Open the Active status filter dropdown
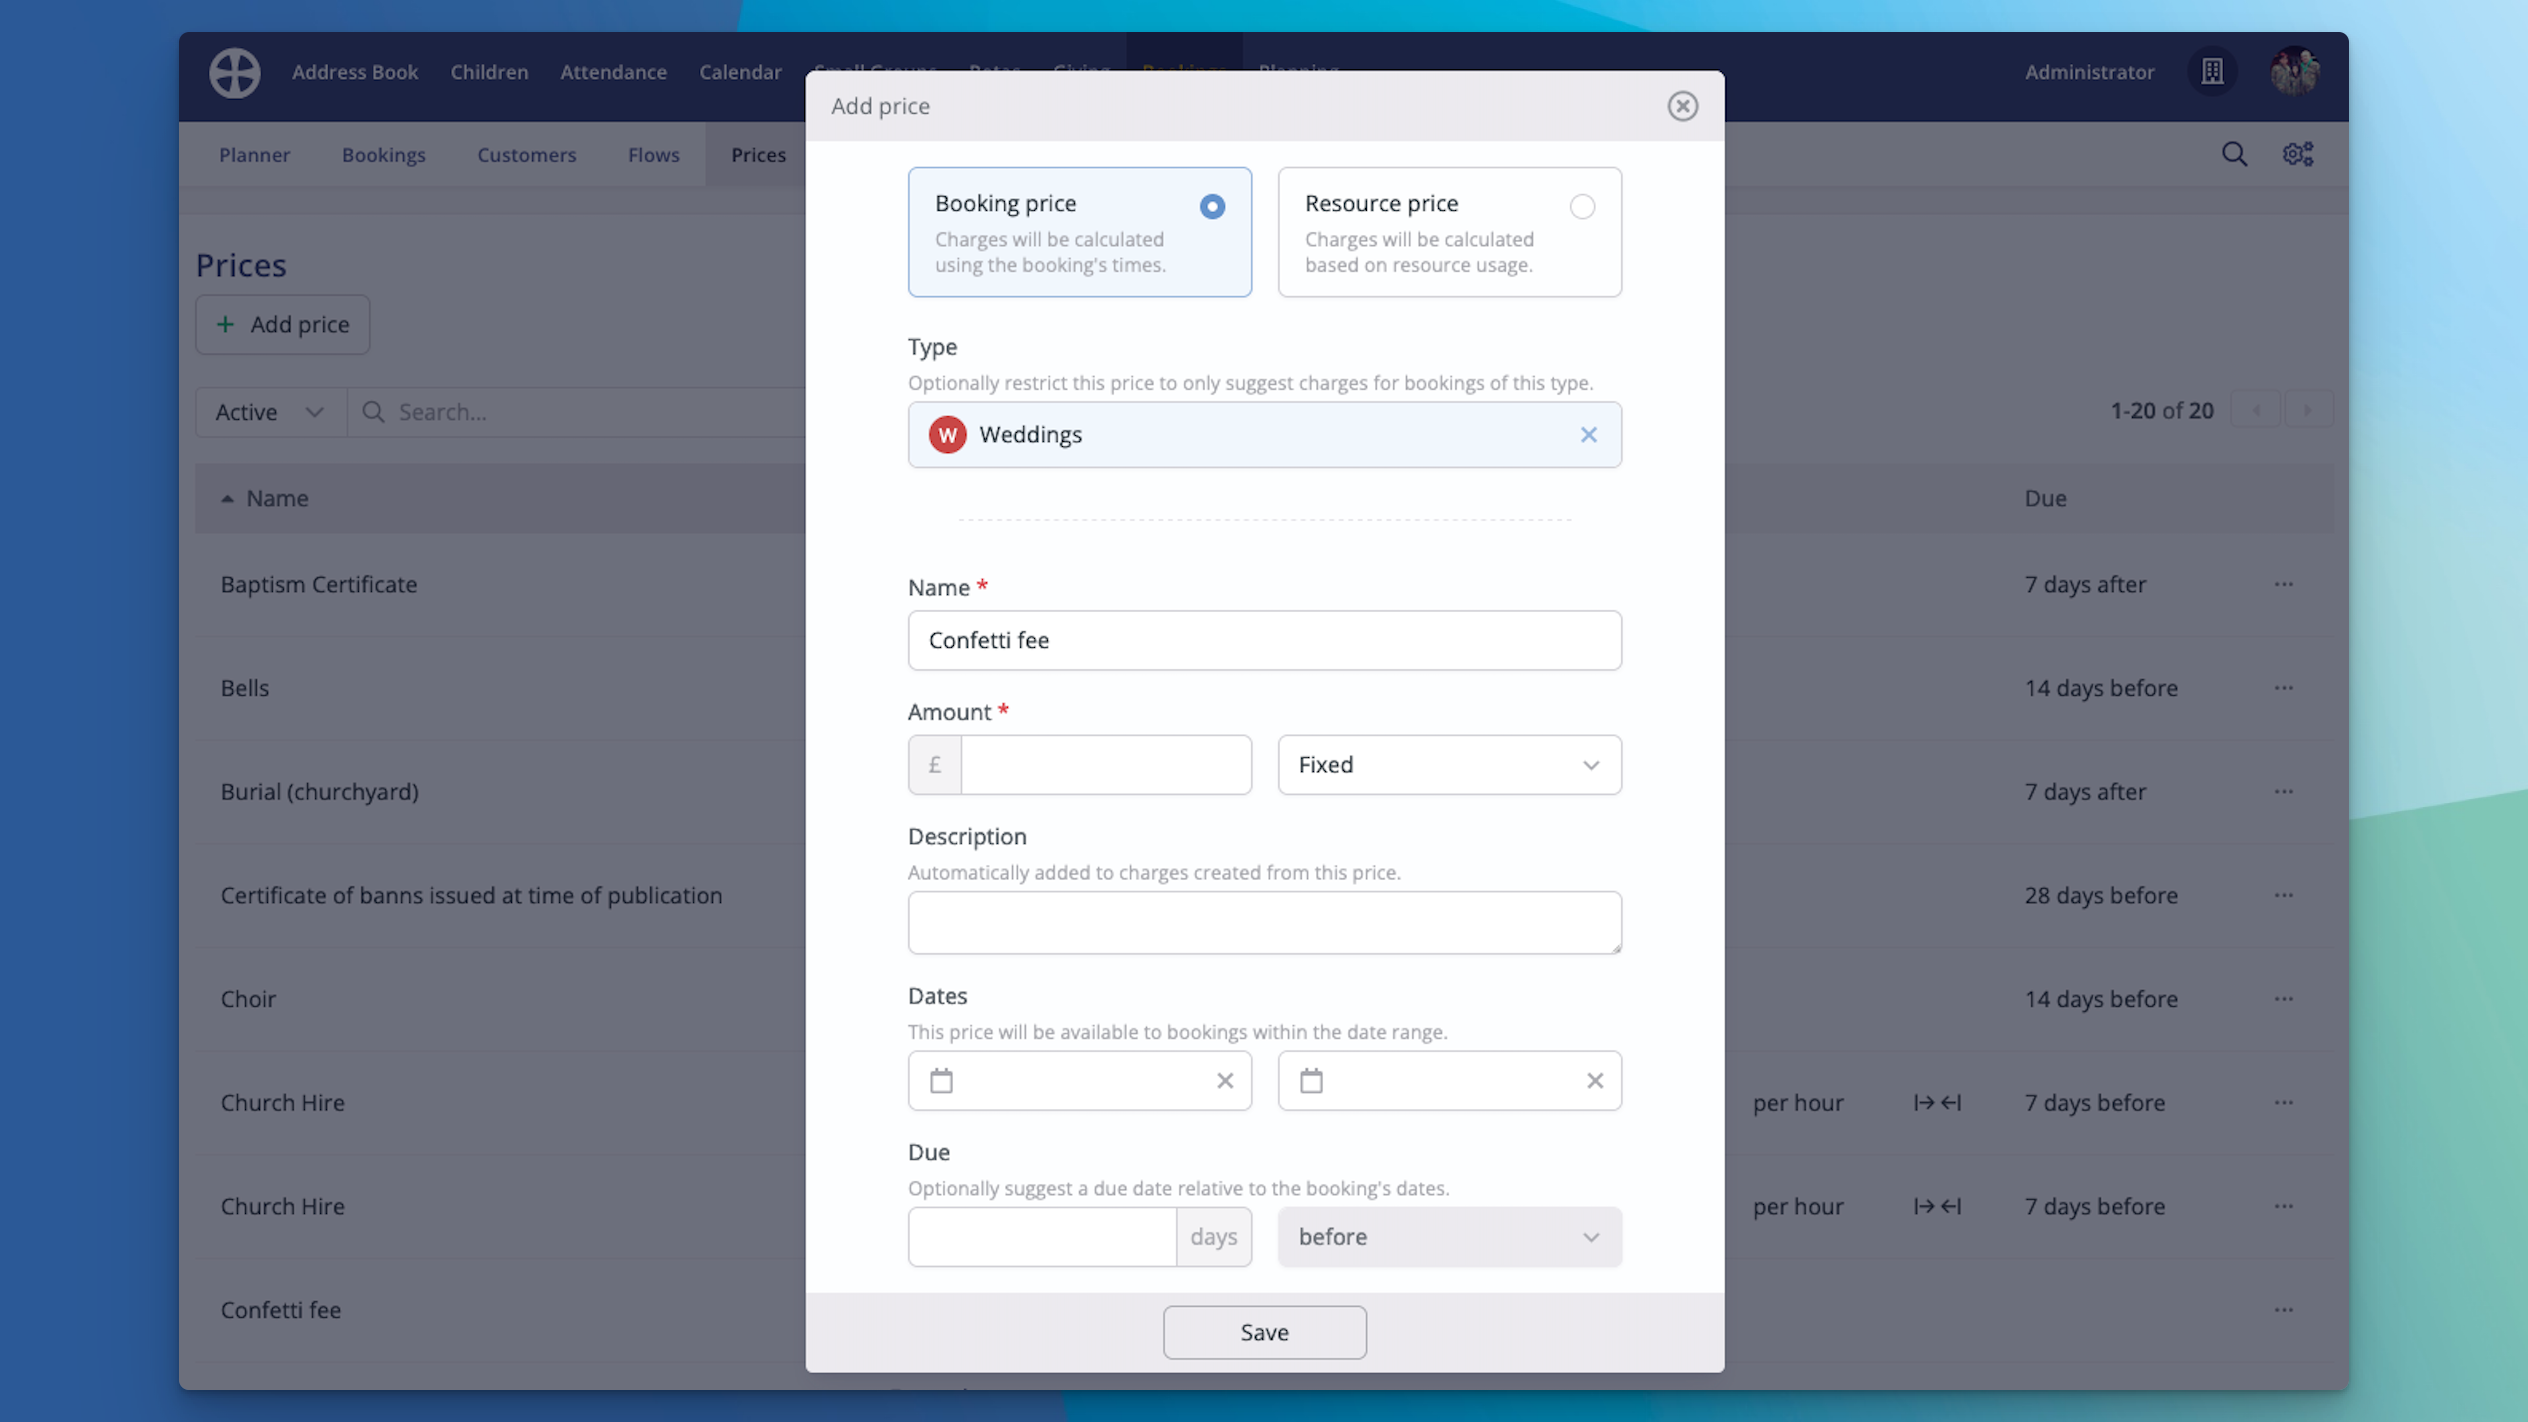 click(x=270, y=412)
